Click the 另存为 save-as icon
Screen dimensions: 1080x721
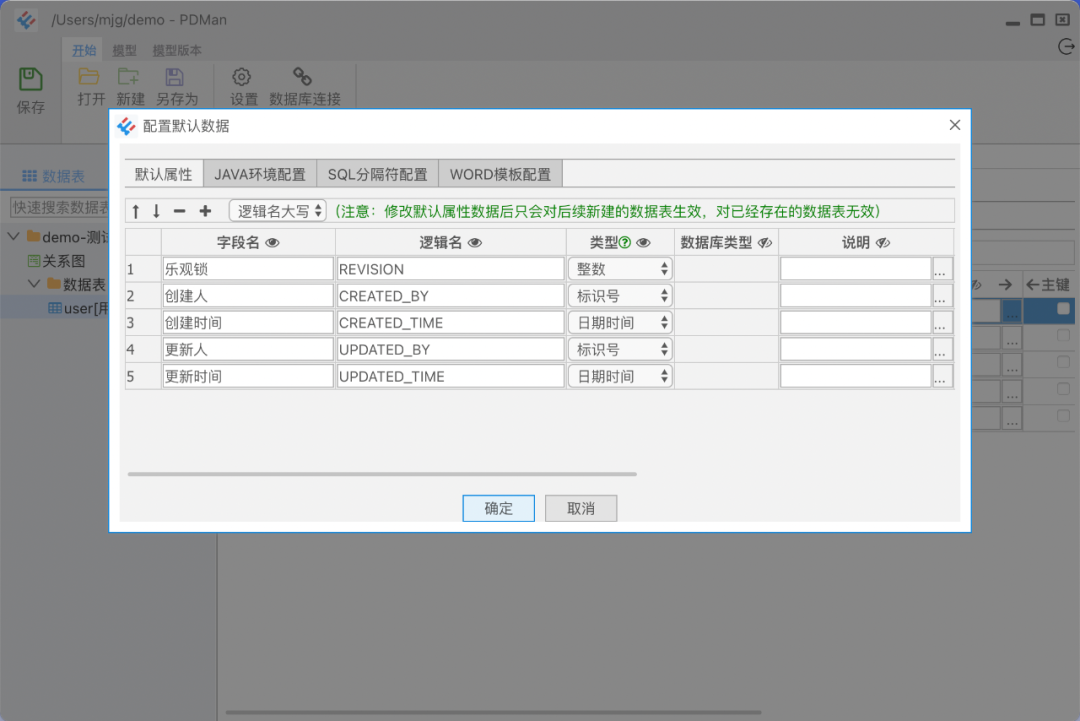[x=174, y=76]
